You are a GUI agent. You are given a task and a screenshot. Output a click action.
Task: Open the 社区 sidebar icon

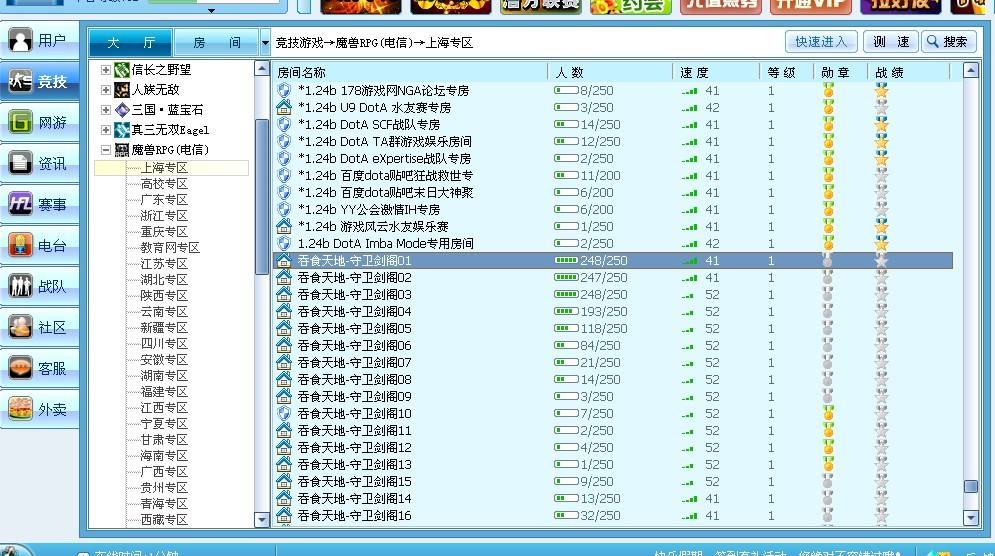pyautogui.click(x=20, y=327)
